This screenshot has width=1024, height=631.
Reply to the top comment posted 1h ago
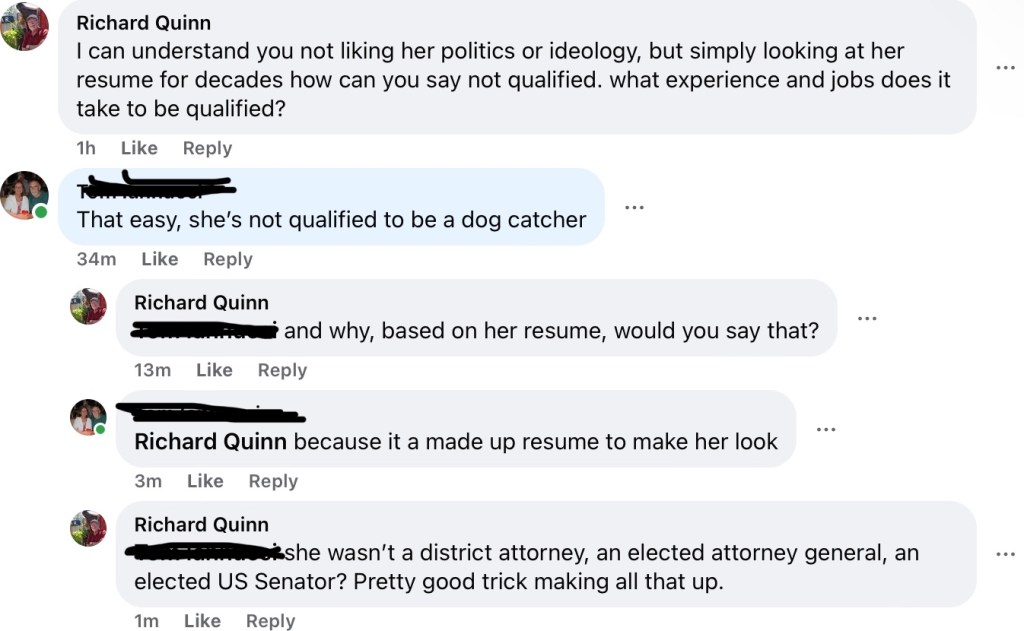point(207,148)
